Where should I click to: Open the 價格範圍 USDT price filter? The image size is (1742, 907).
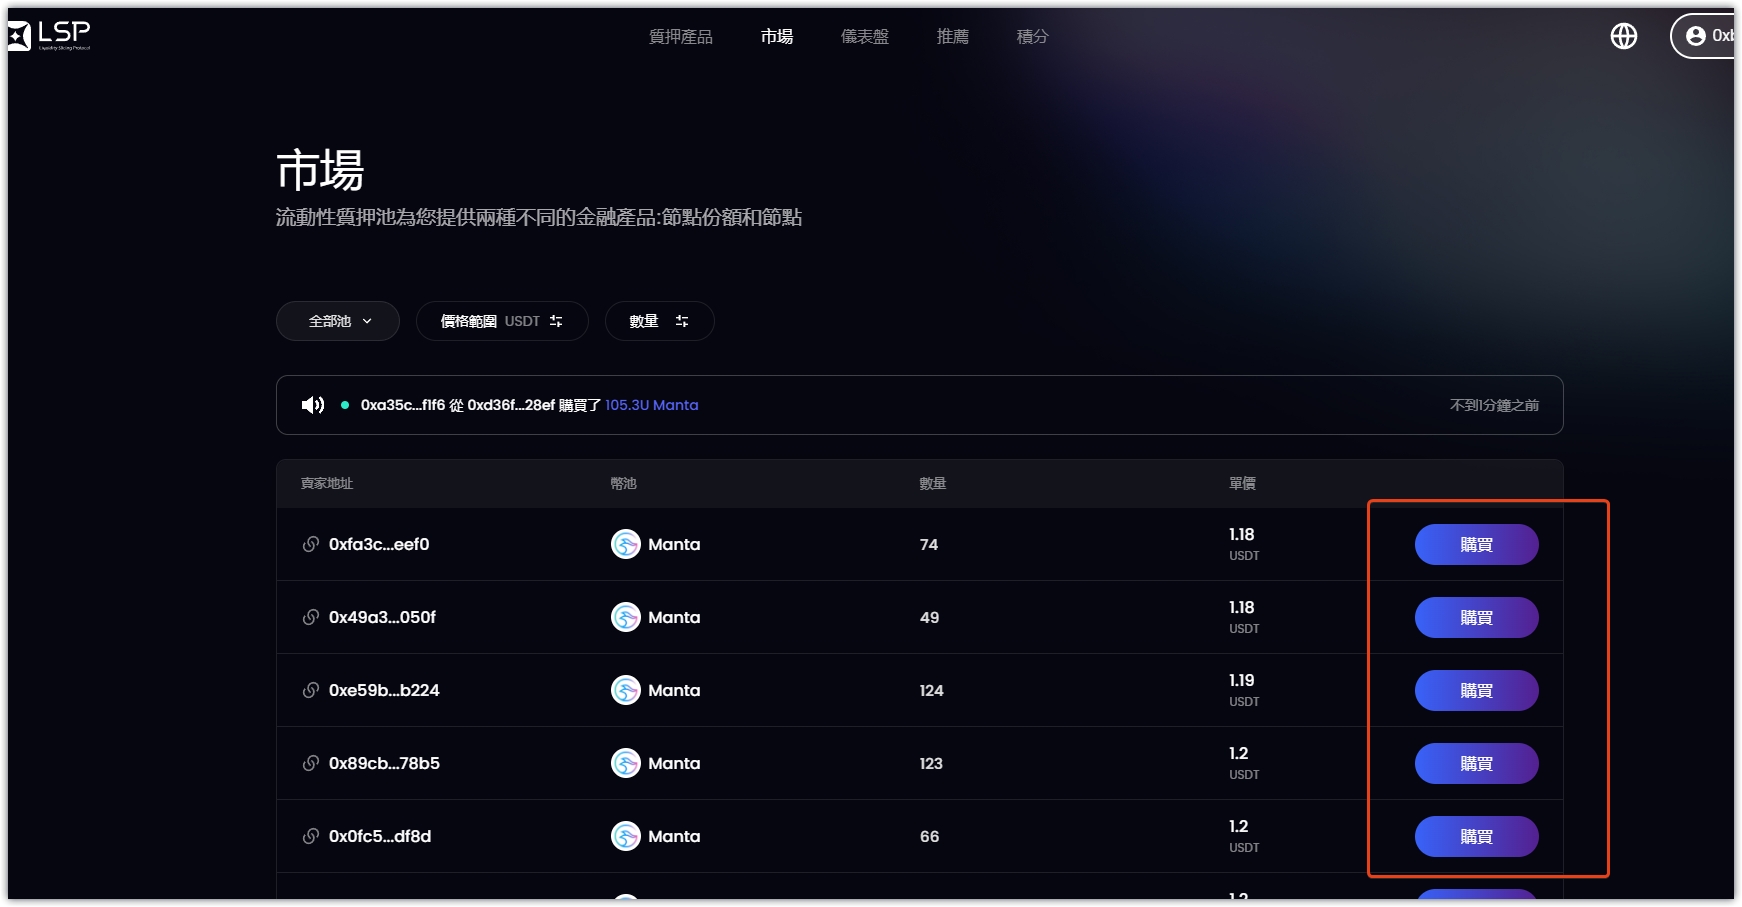(x=501, y=321)
